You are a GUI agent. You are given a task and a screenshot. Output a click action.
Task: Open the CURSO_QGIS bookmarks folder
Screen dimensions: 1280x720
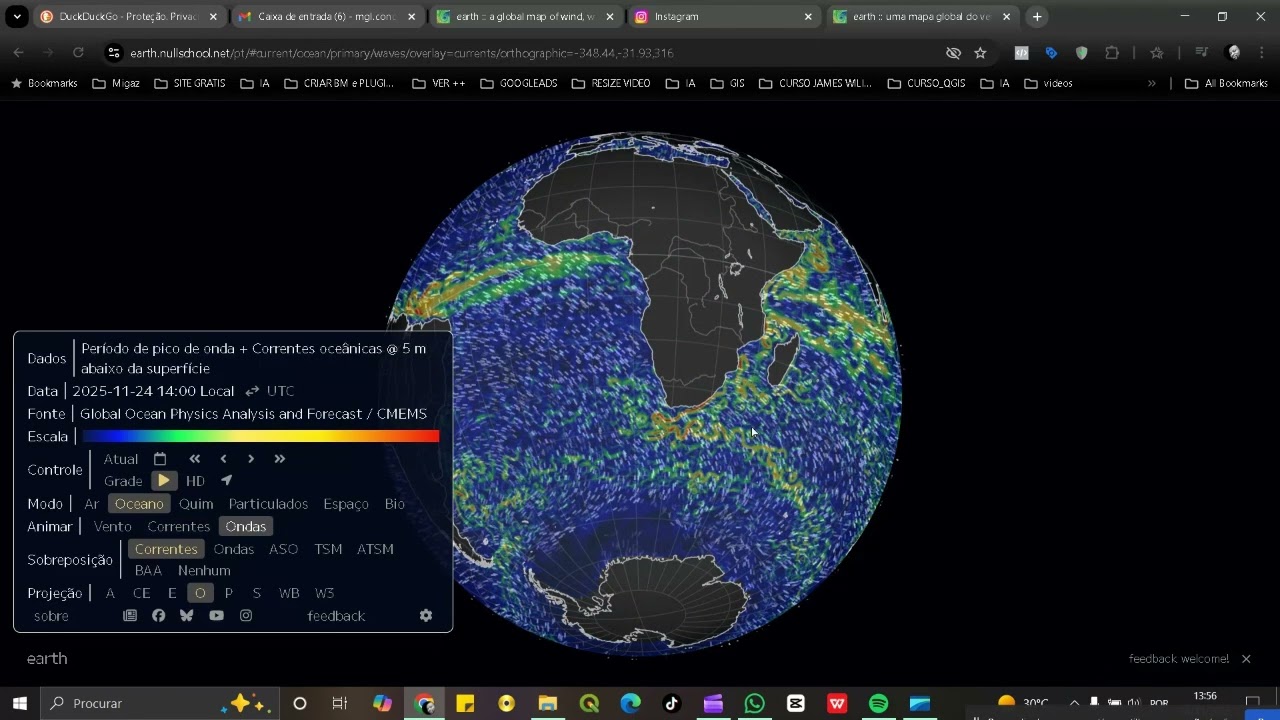pyautogui.click(x=926, y=84)
